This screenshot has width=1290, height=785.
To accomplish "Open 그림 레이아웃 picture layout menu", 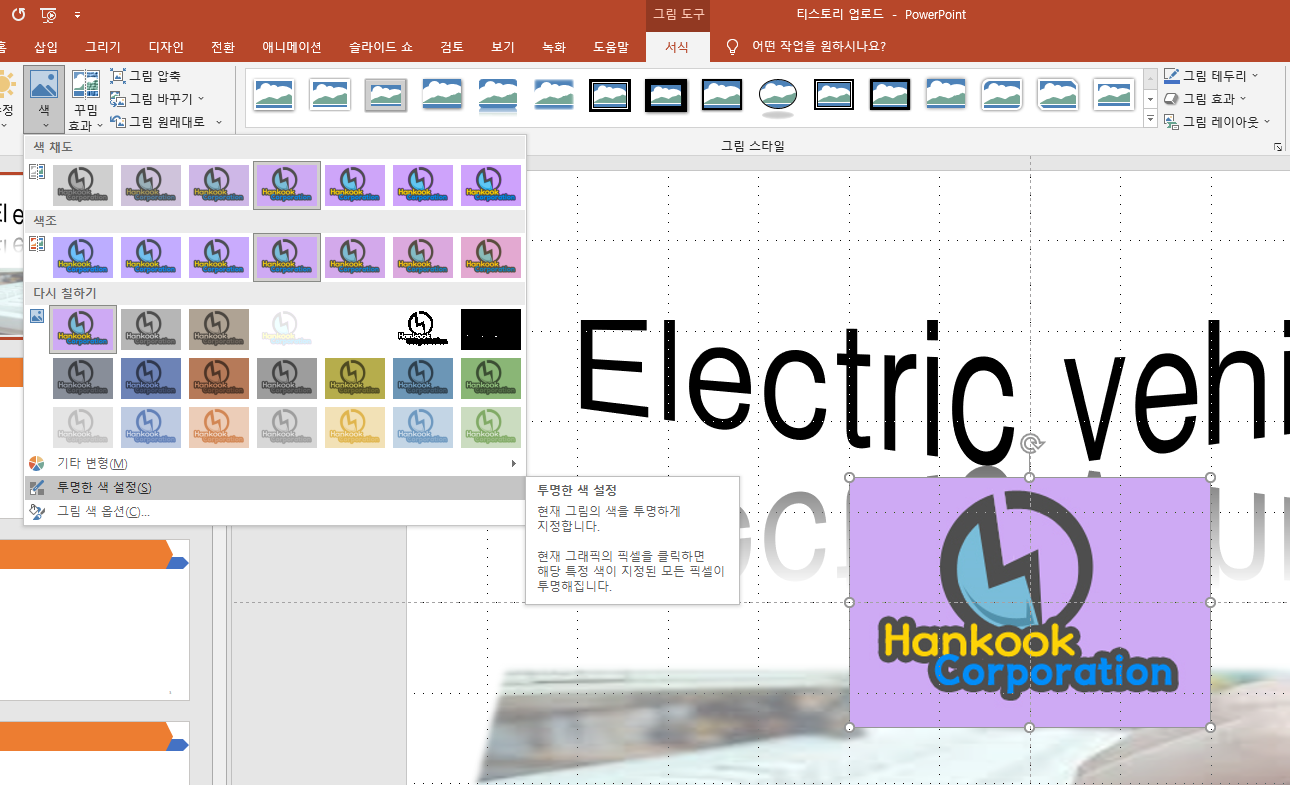I will tap(1217, 121).
